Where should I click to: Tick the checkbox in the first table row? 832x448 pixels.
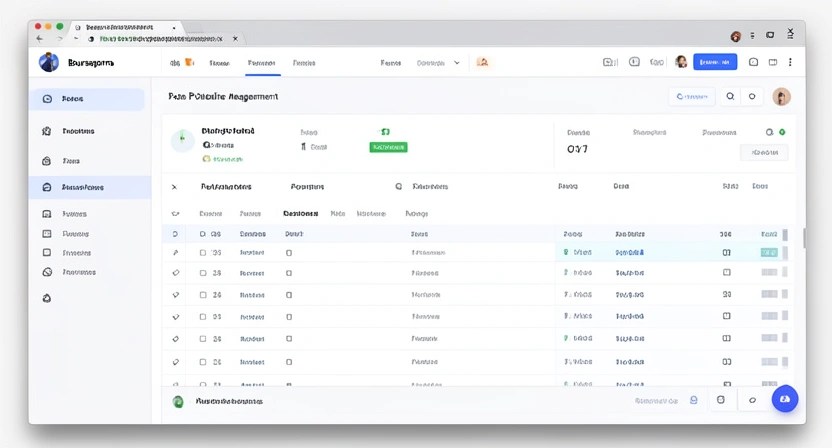click(x=202, y=253)
